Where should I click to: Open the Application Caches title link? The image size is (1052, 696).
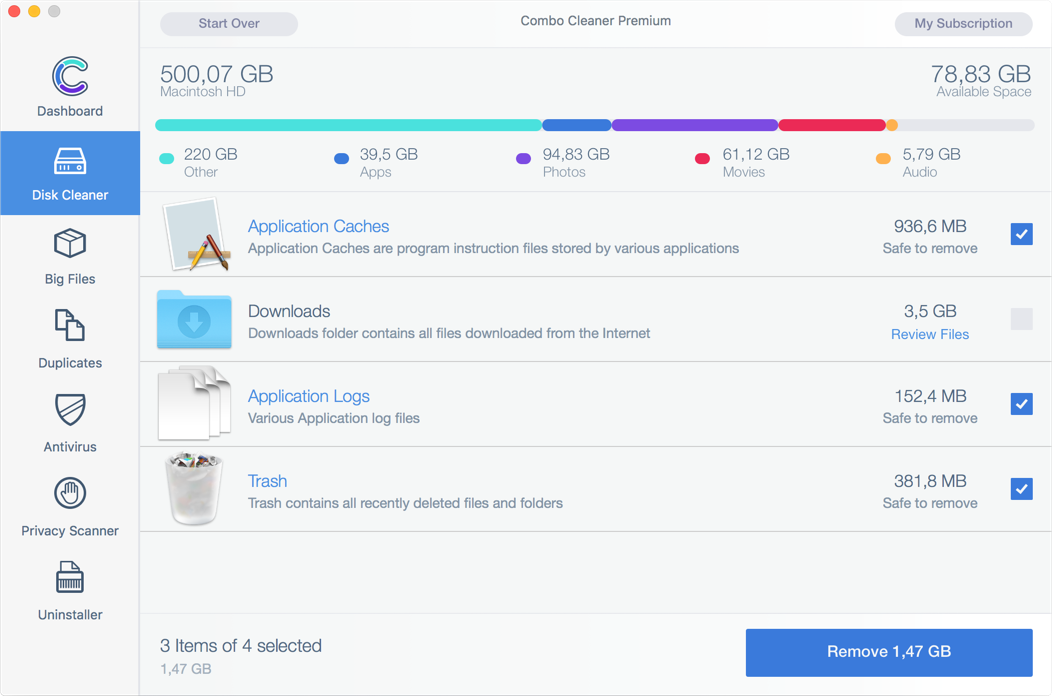pos(319,226)
